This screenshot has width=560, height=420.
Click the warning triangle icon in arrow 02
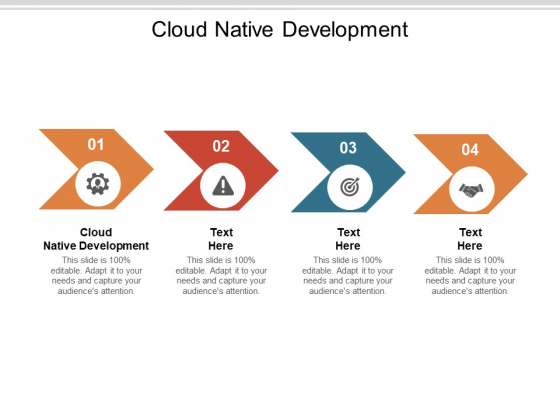coord(223,186)
